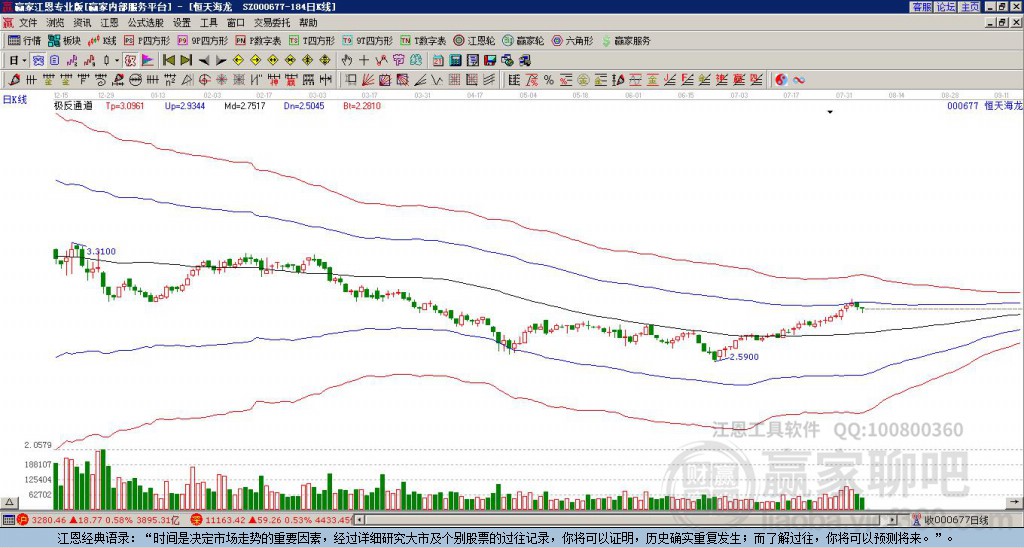Screen dimensions: 1024x548
Task: Click the 客服 customer service button
Action: tap(921, 7)
